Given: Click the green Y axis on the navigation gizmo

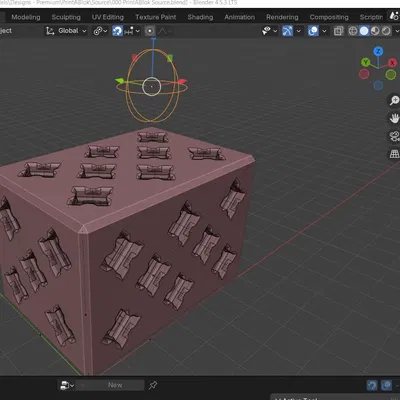Looking at the screenshot, I should (366, 62).
